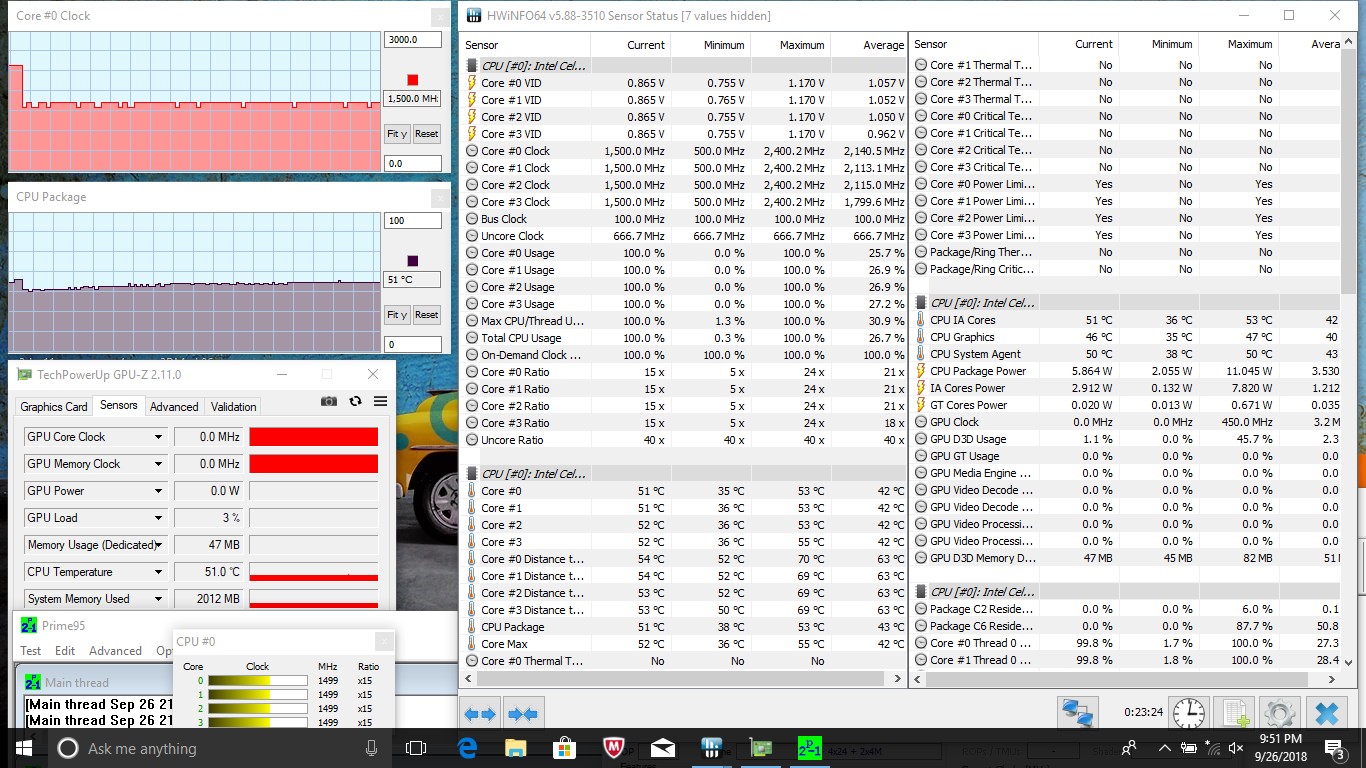Open GPU Load sensor dropdown
Viewport: 1366px width, 768px height.
[x=159, y=518]
